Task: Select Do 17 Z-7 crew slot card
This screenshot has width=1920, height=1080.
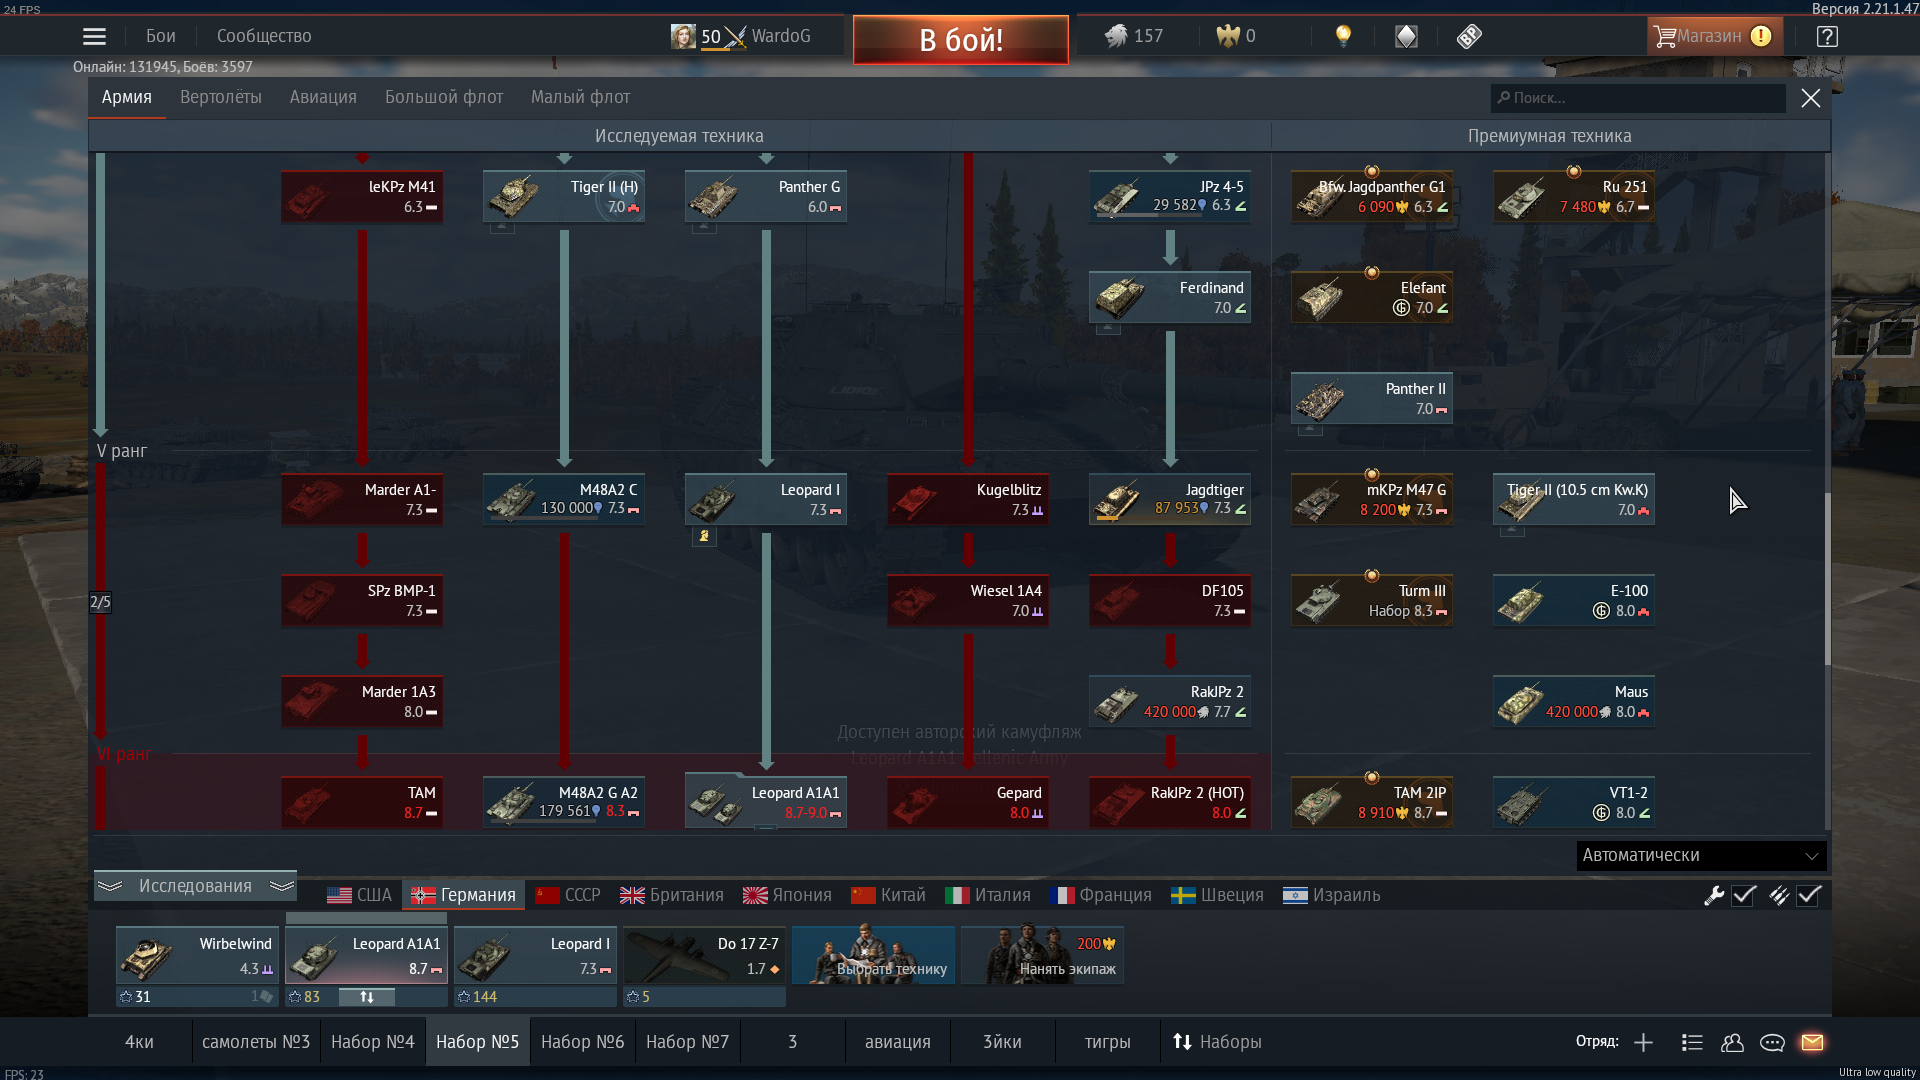Action: point(704,956)
